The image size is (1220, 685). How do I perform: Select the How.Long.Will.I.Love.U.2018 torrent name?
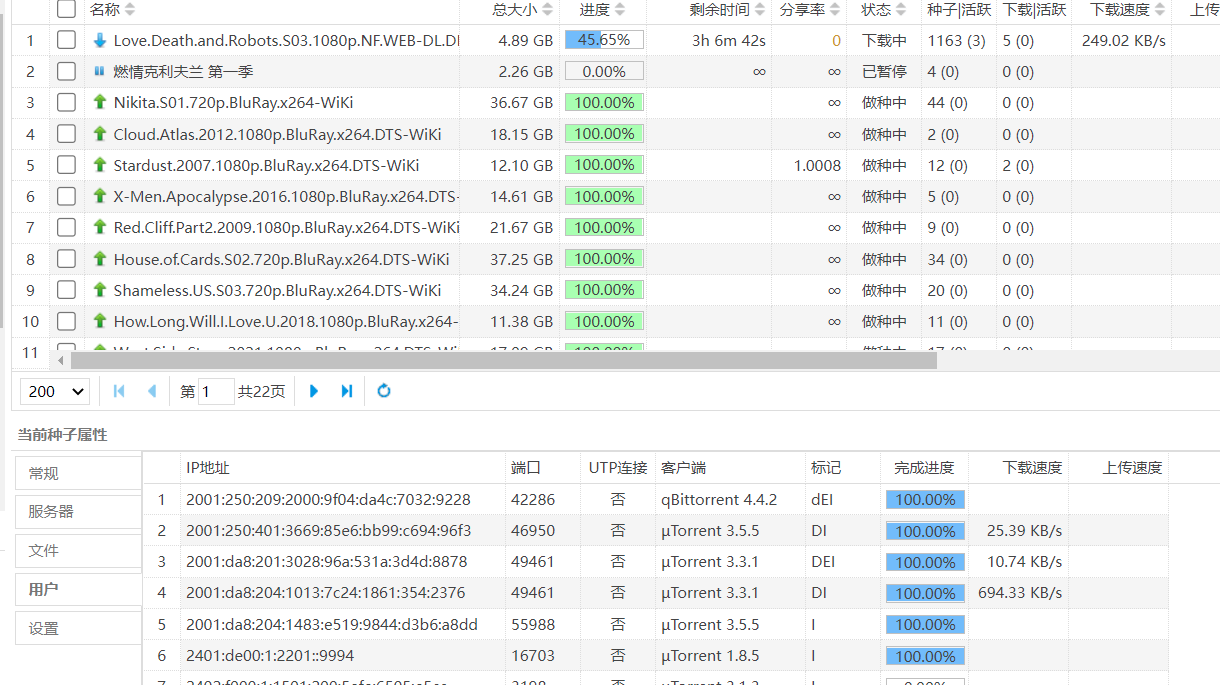(285, 321)
